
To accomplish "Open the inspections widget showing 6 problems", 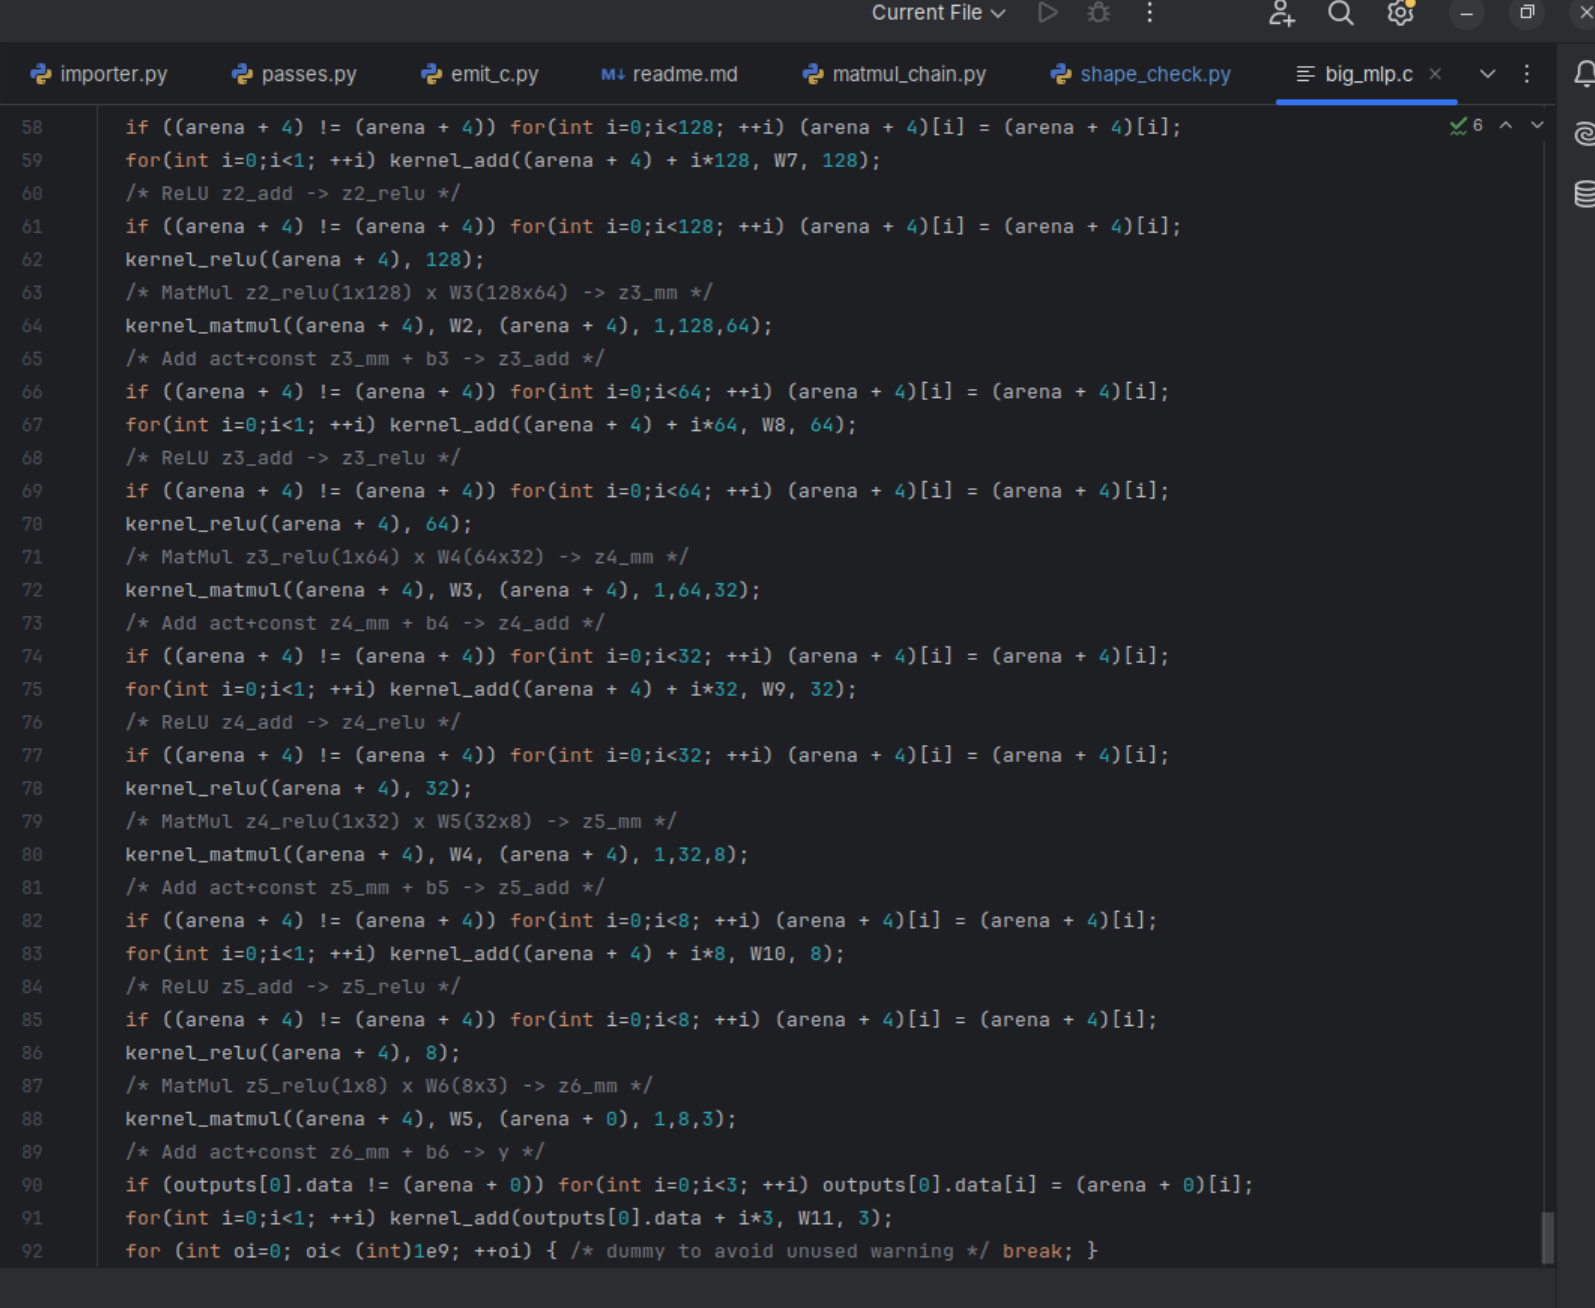I will pos(1466,126).
